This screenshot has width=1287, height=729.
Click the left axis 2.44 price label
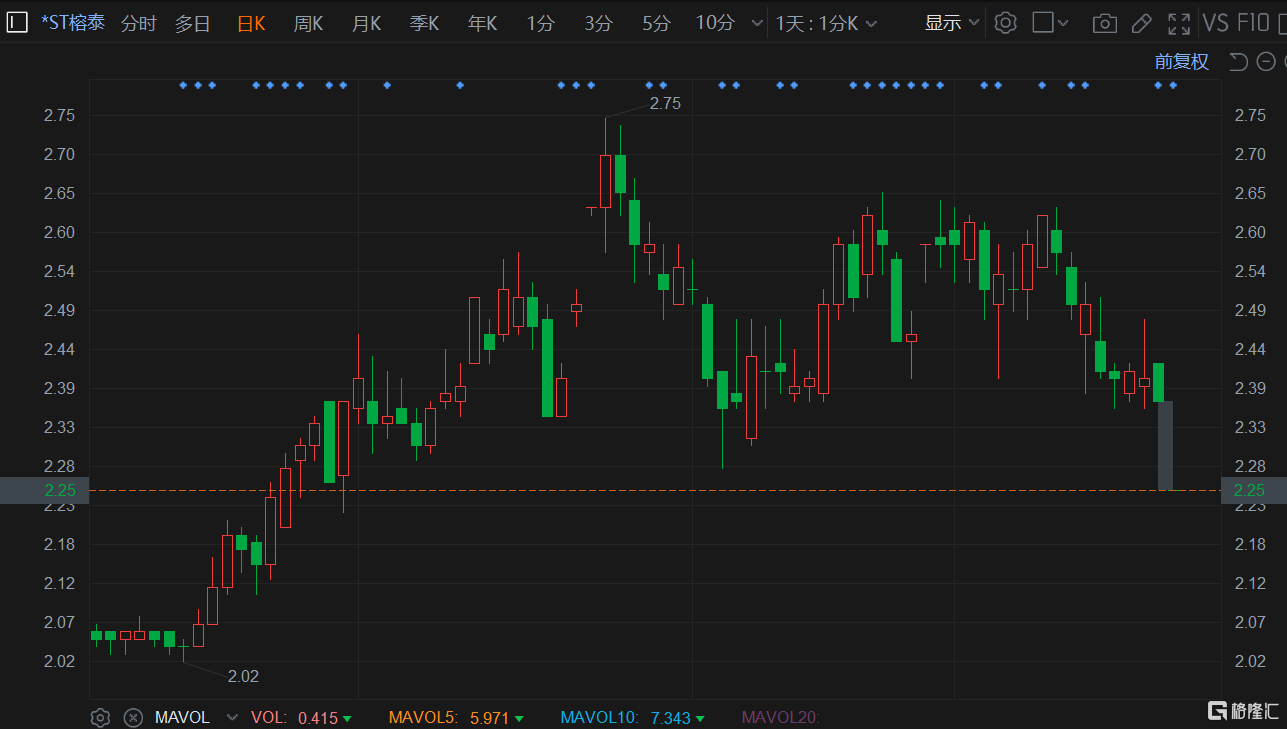pos(59,350)
